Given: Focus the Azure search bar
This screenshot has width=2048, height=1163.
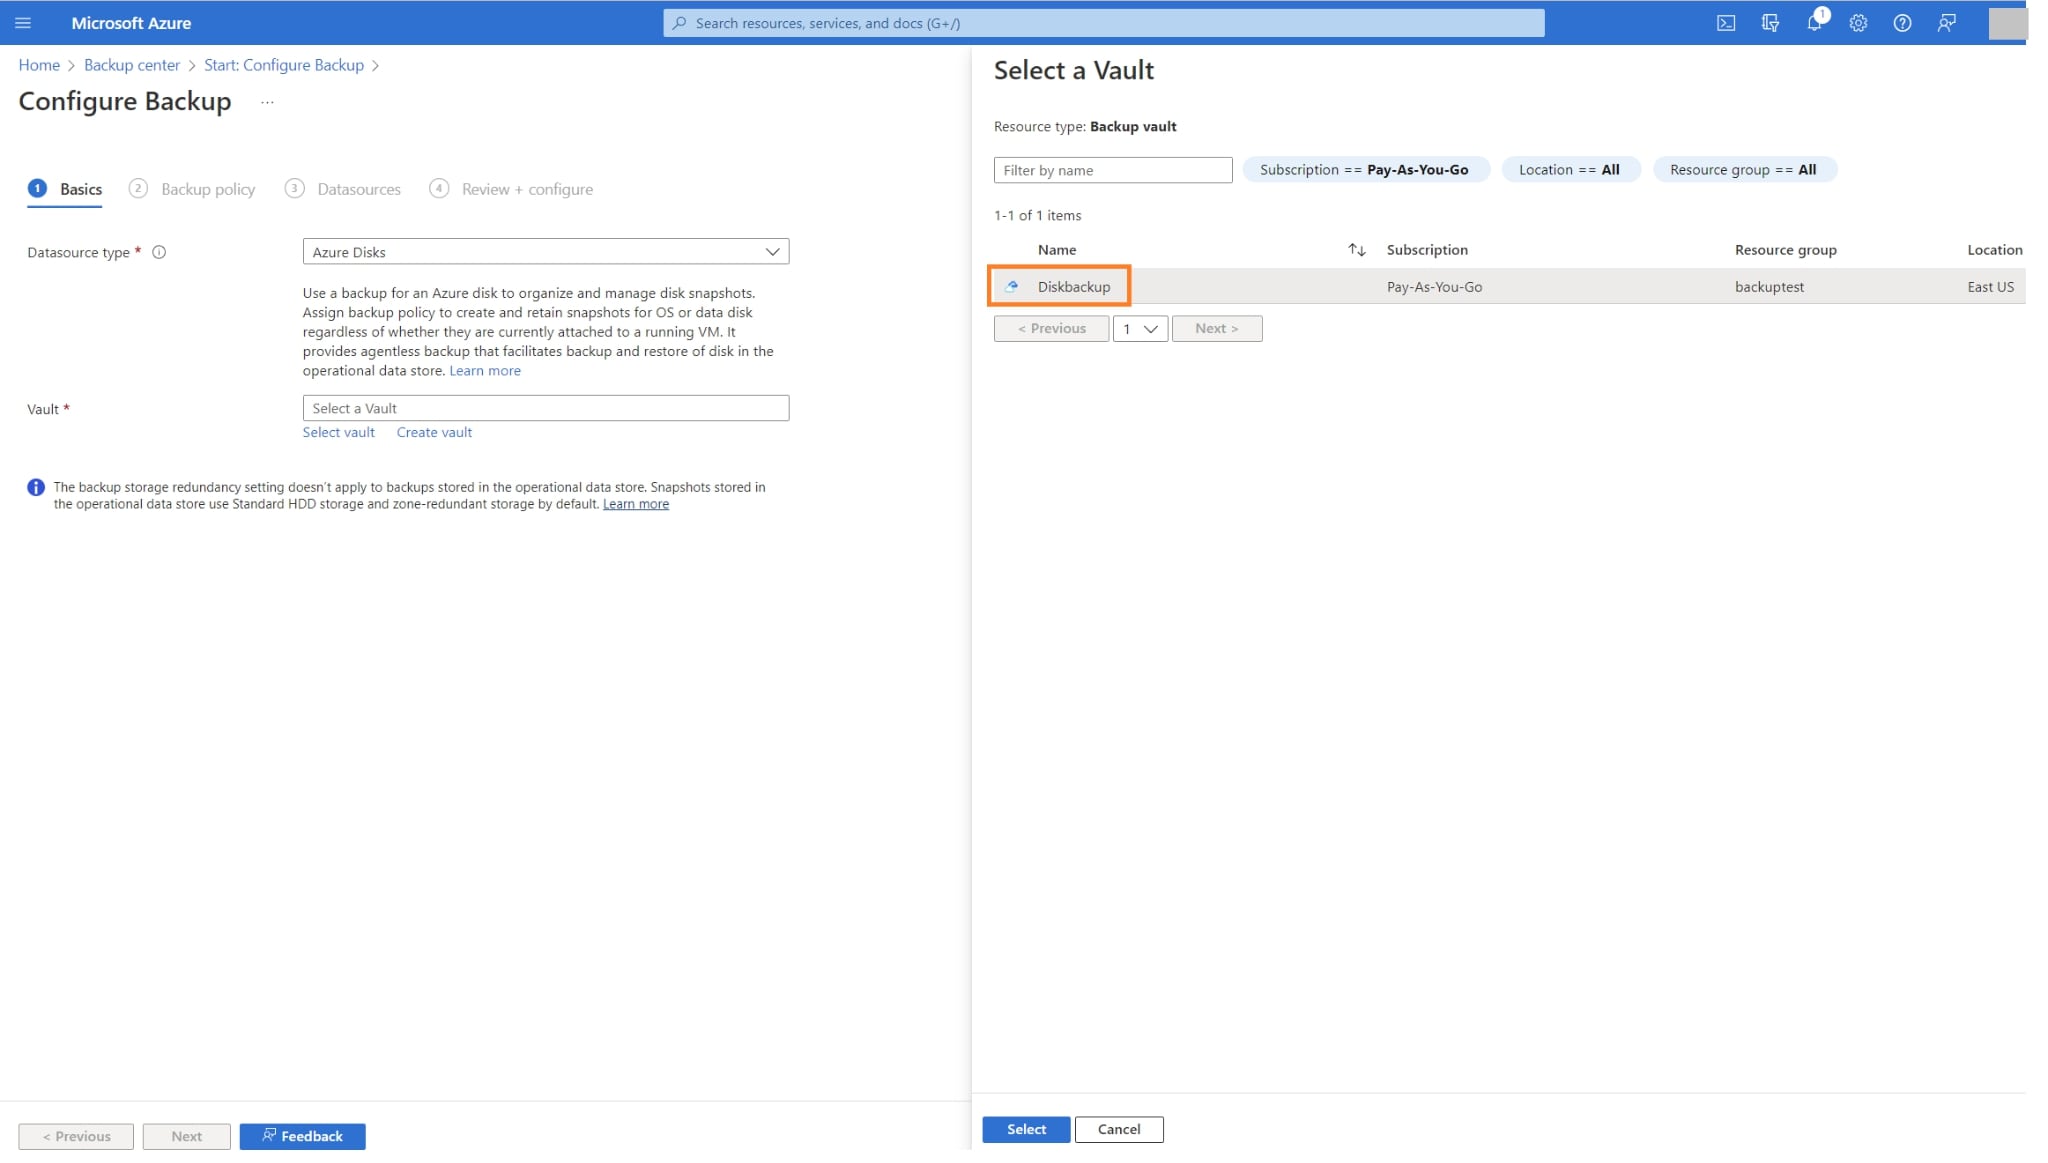Looking at the screenshot, I should click(x=1104, y=23).
